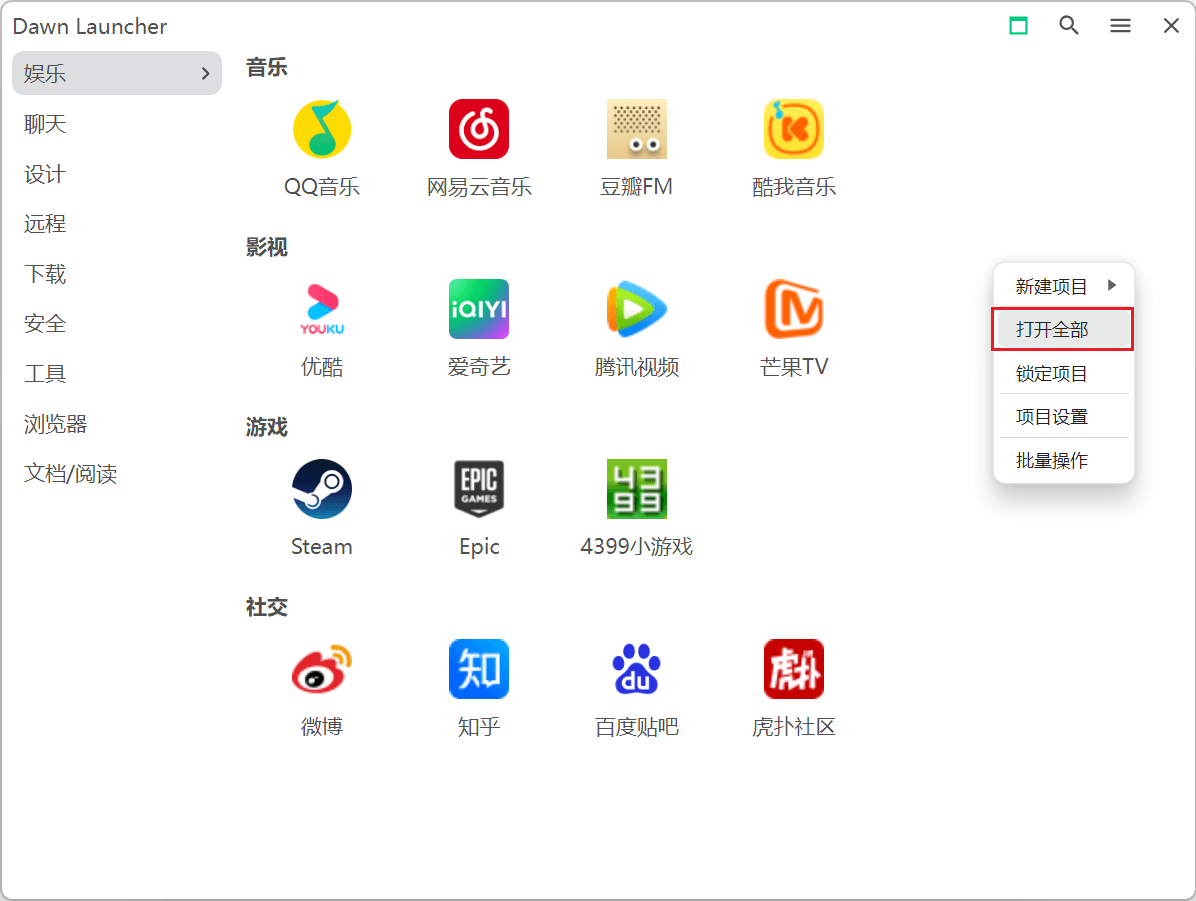Click the 影视 section heading
This screenshot has height=901, width=1196.
pyautogui.click(x=267, y=247)
